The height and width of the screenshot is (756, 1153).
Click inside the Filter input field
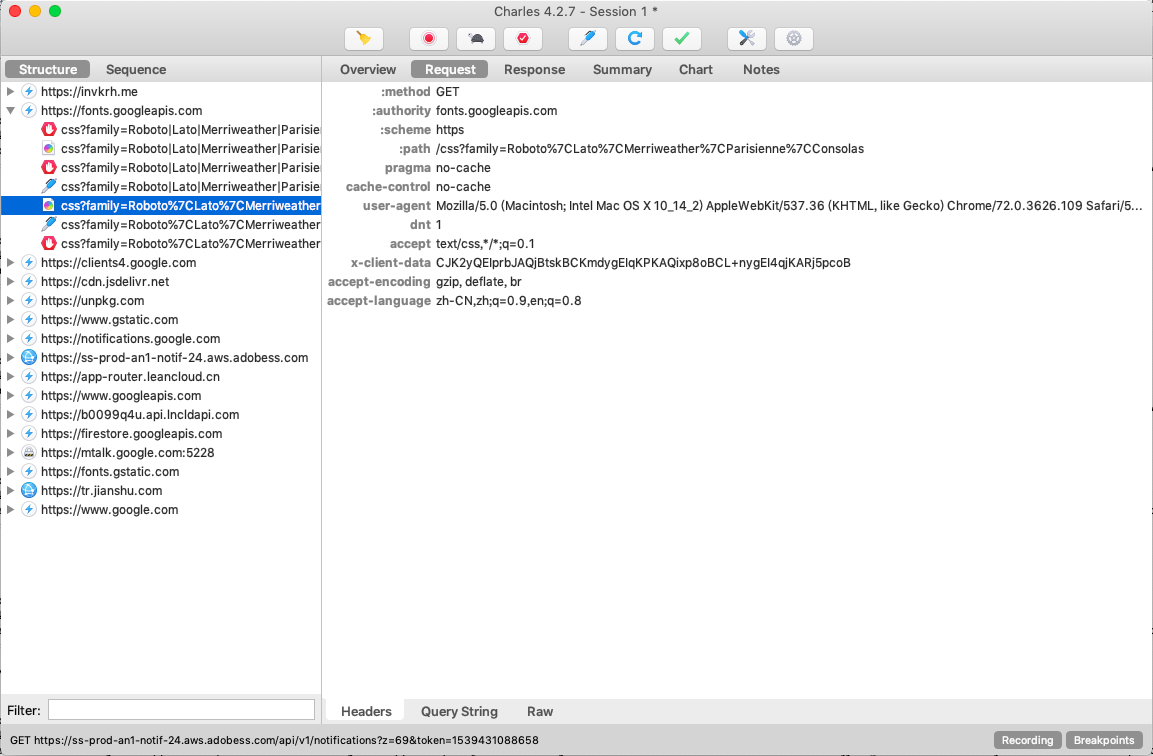point(180,708)
